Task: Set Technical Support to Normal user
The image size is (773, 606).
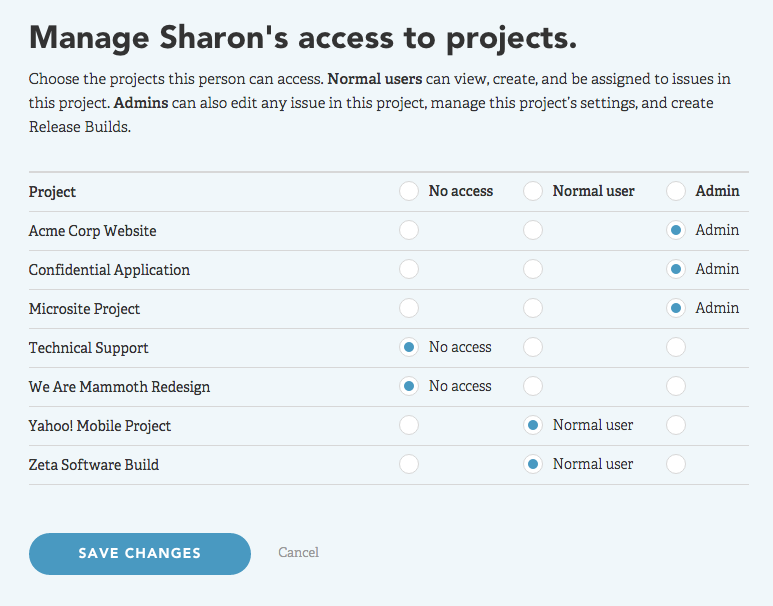Action: point(533,347)
